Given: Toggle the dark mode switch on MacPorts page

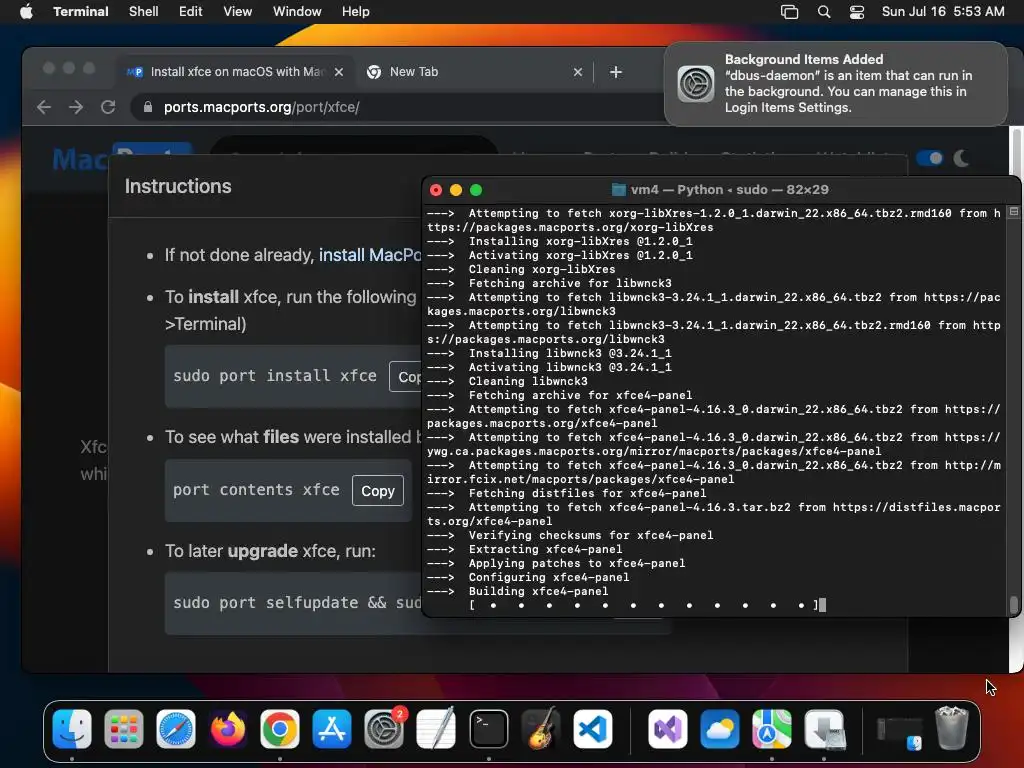Looking at the screenshot, I should (x=930, y=158).
